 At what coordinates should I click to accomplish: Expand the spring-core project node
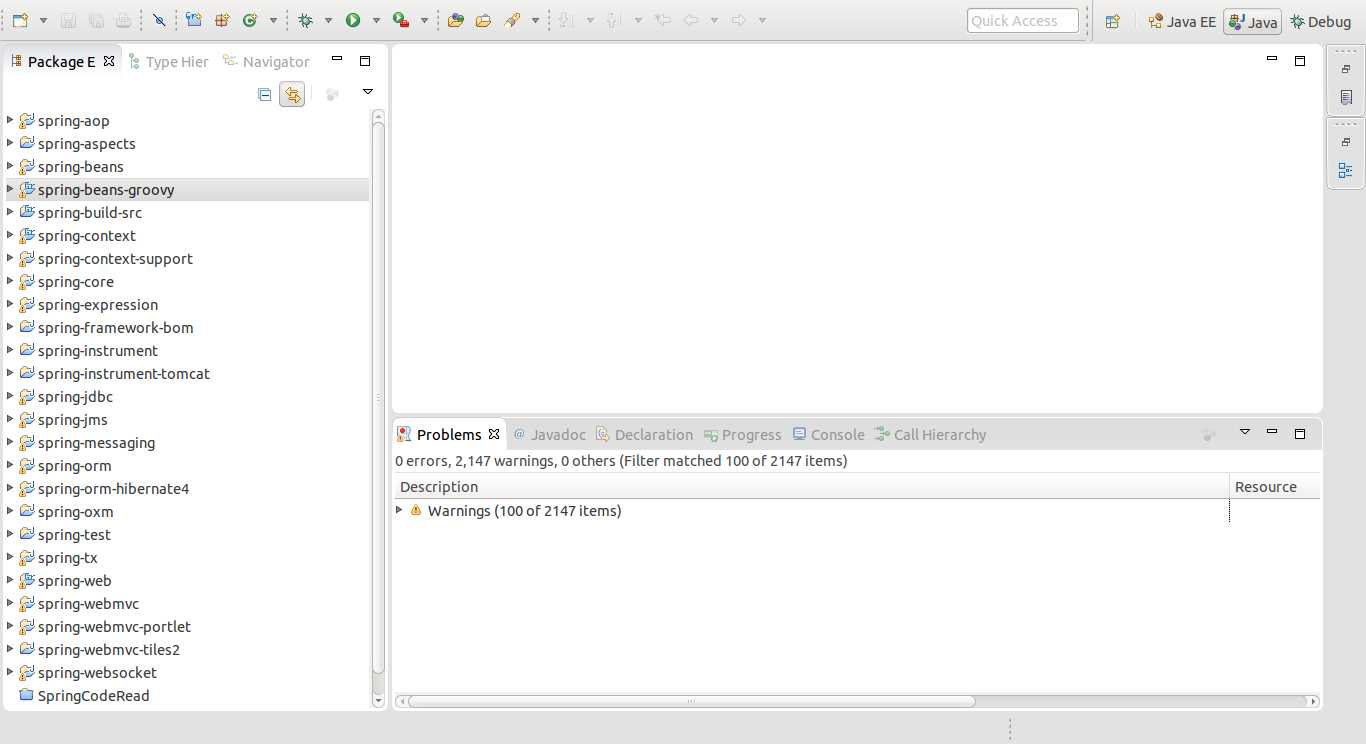pos(10,281)
